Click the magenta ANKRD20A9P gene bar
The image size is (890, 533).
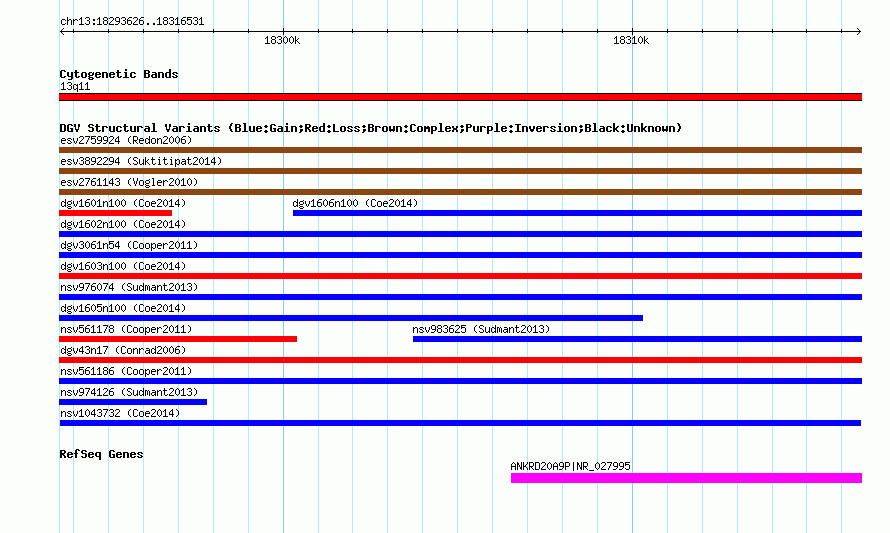point(686,478)
